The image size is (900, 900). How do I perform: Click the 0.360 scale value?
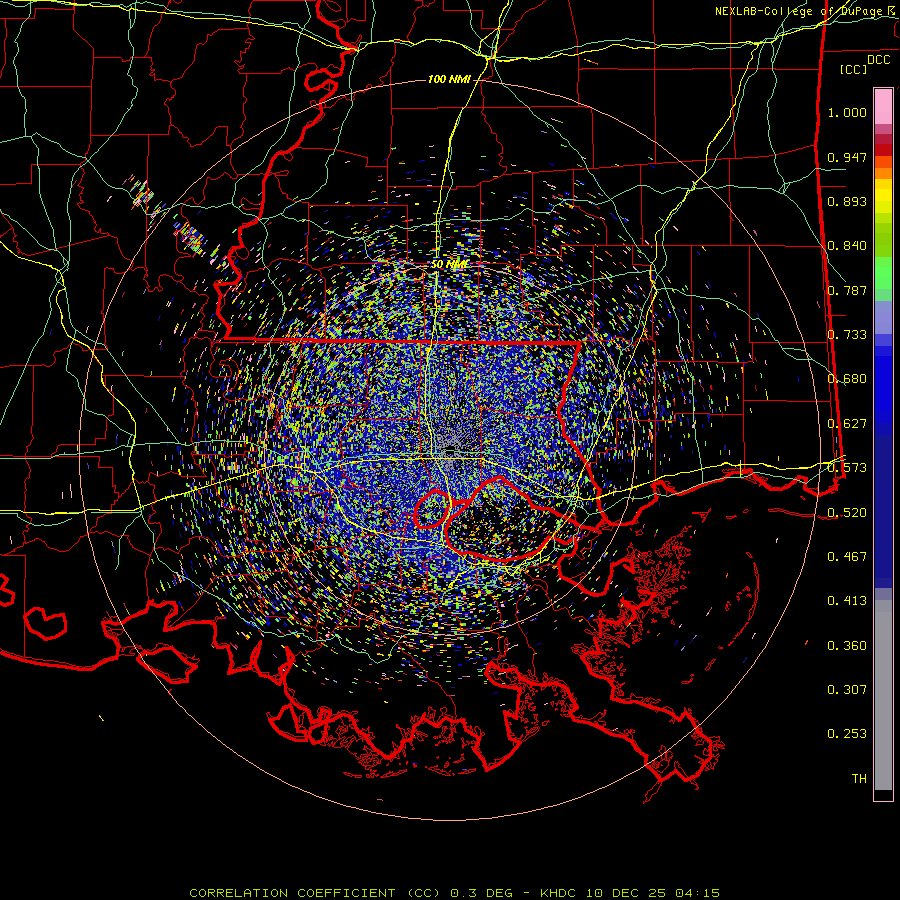point(847,646)
